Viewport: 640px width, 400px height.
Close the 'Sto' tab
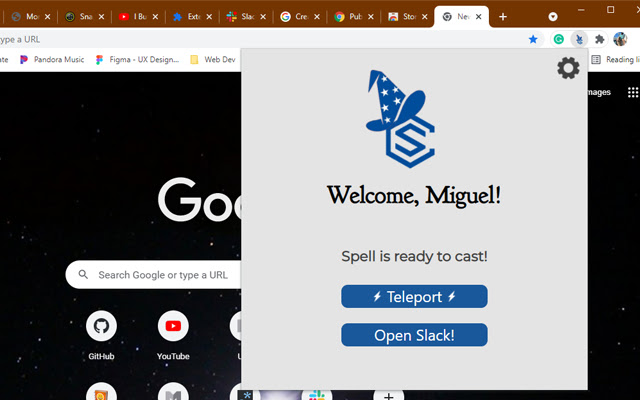pos(424,17)
